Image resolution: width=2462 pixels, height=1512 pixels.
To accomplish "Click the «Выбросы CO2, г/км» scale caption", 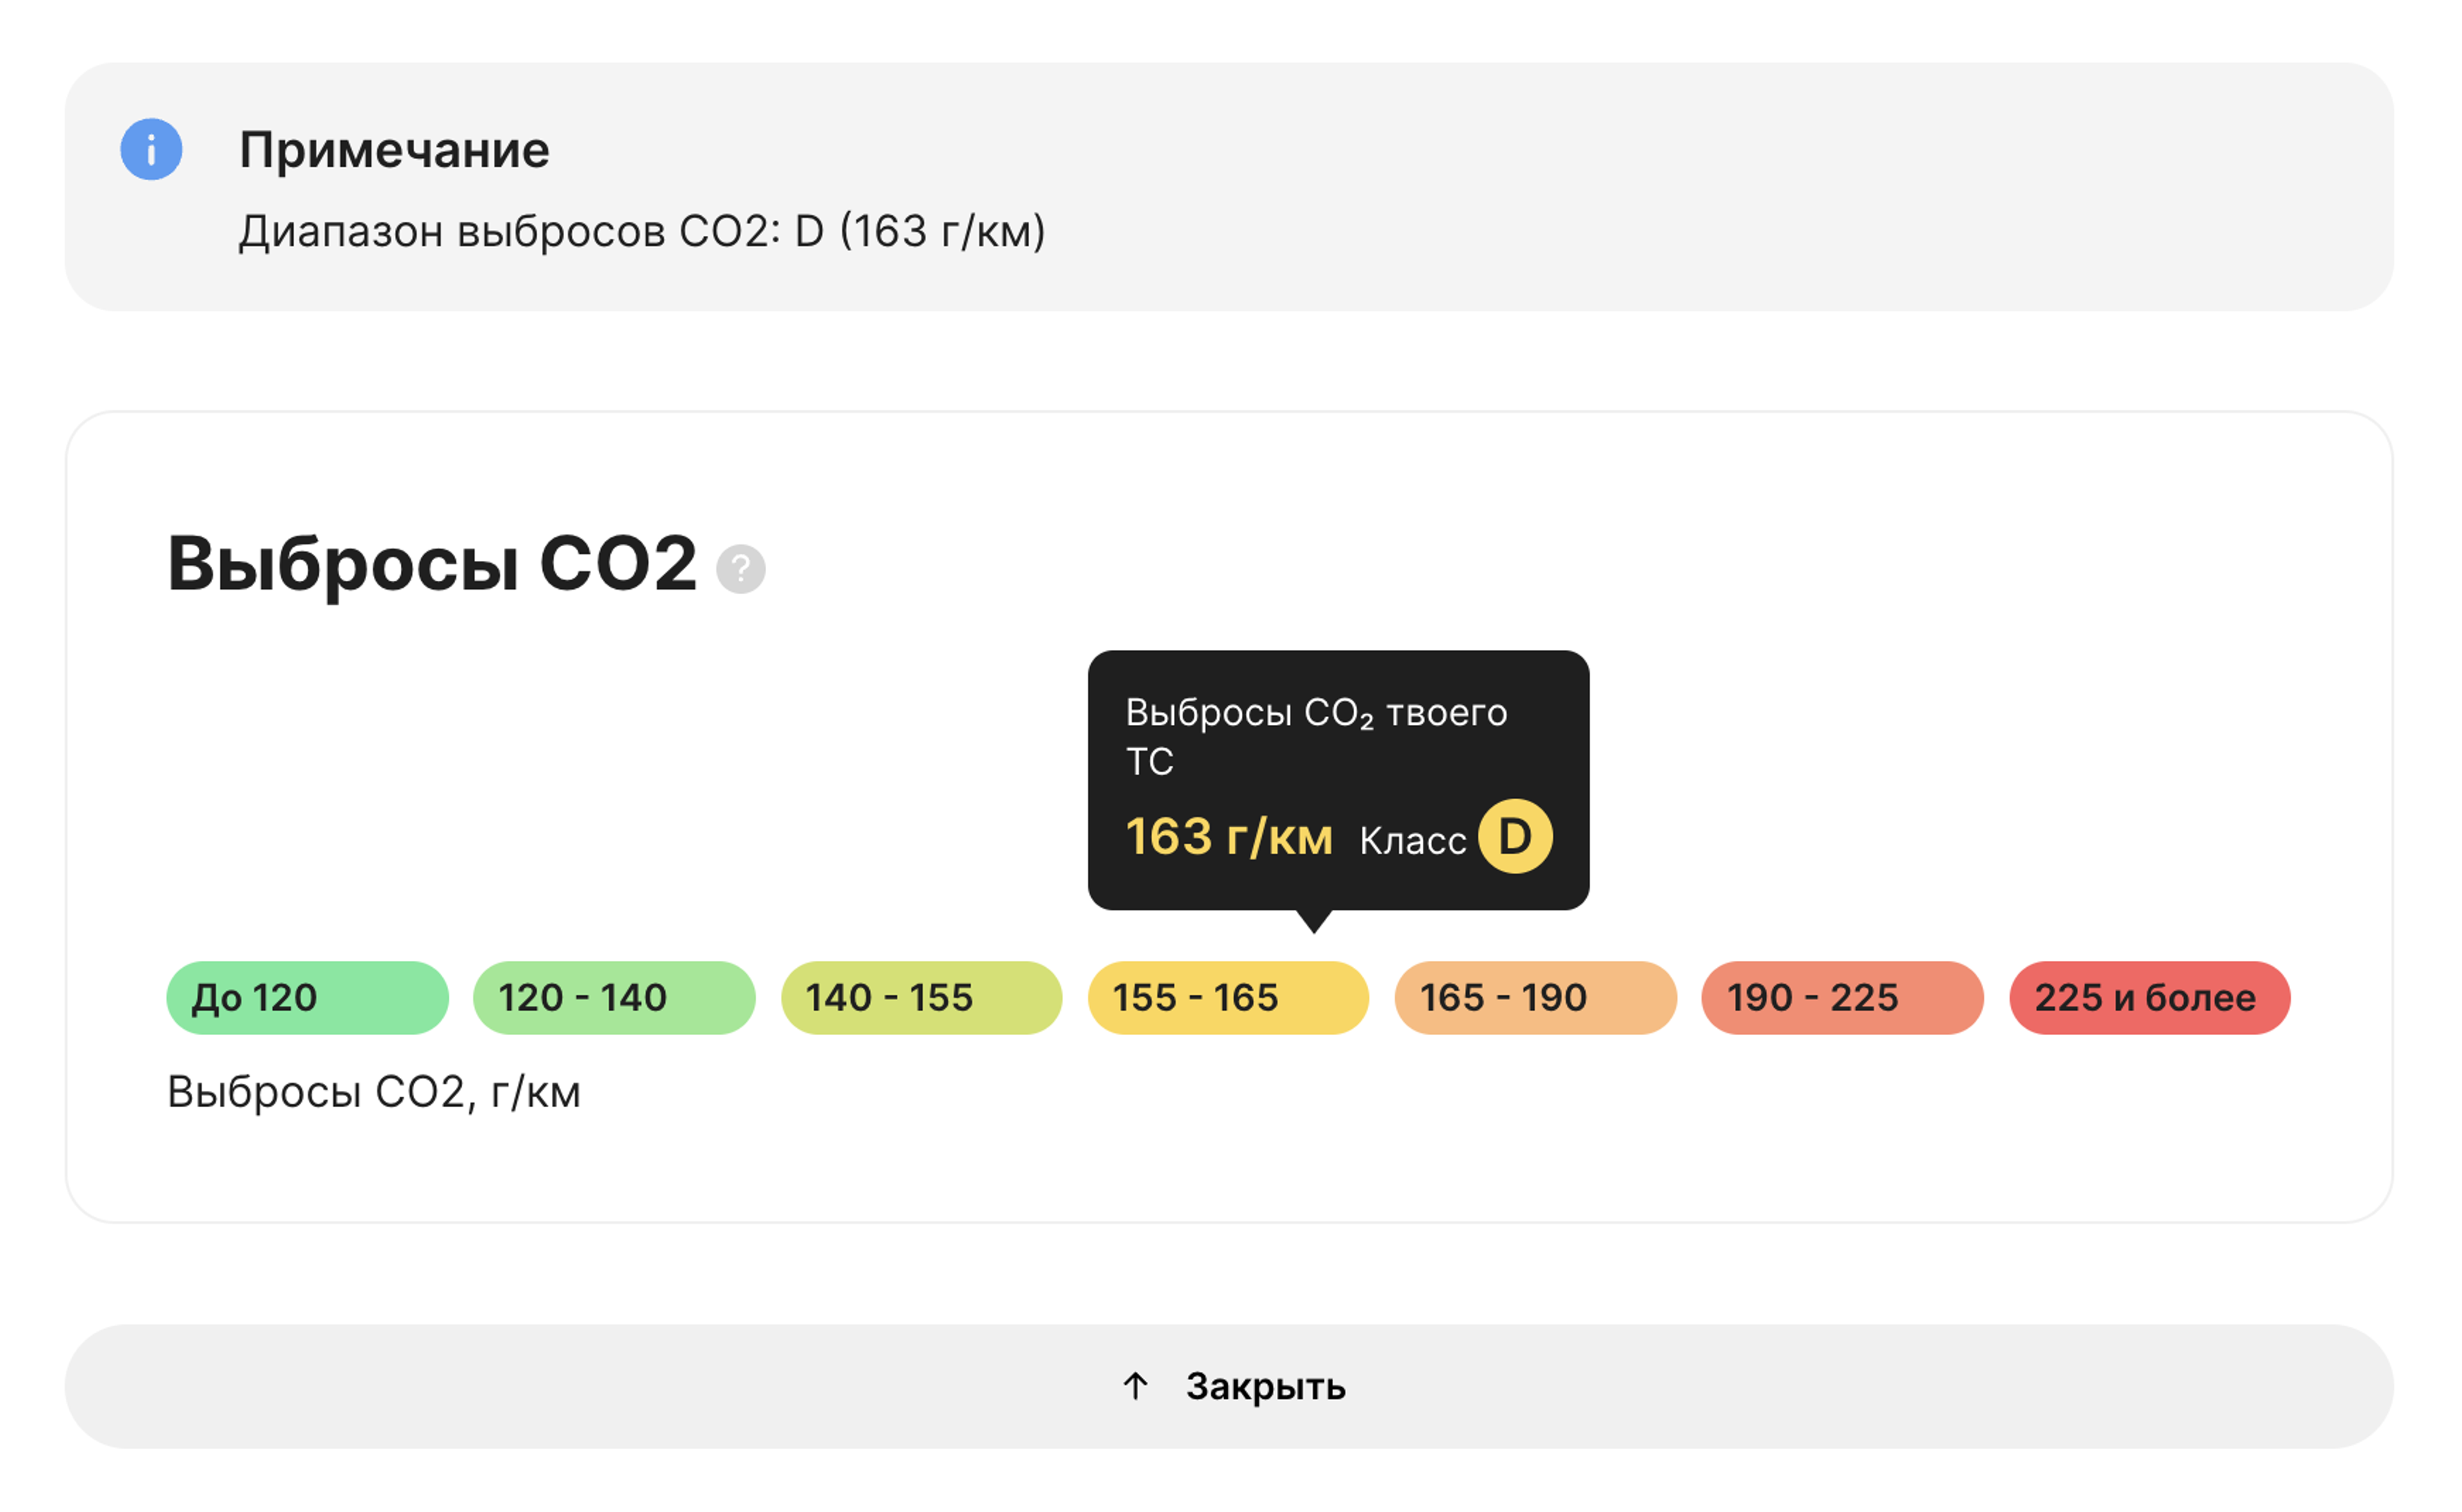I will [373, 1092].
